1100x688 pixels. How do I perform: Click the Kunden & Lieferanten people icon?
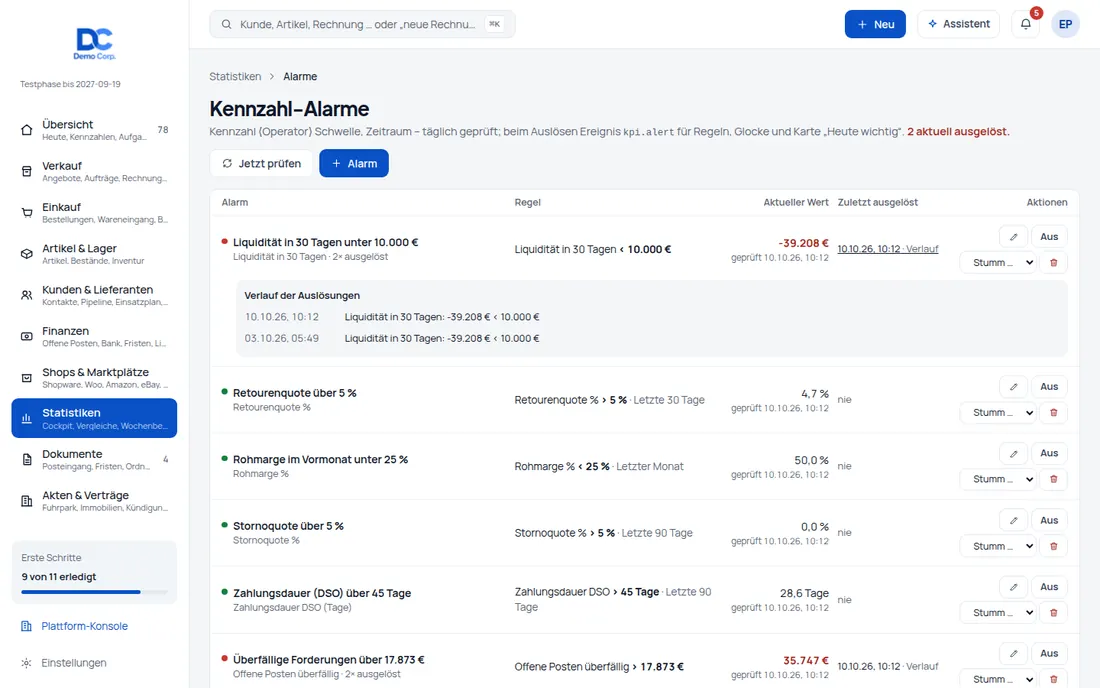tap(27, 295)
